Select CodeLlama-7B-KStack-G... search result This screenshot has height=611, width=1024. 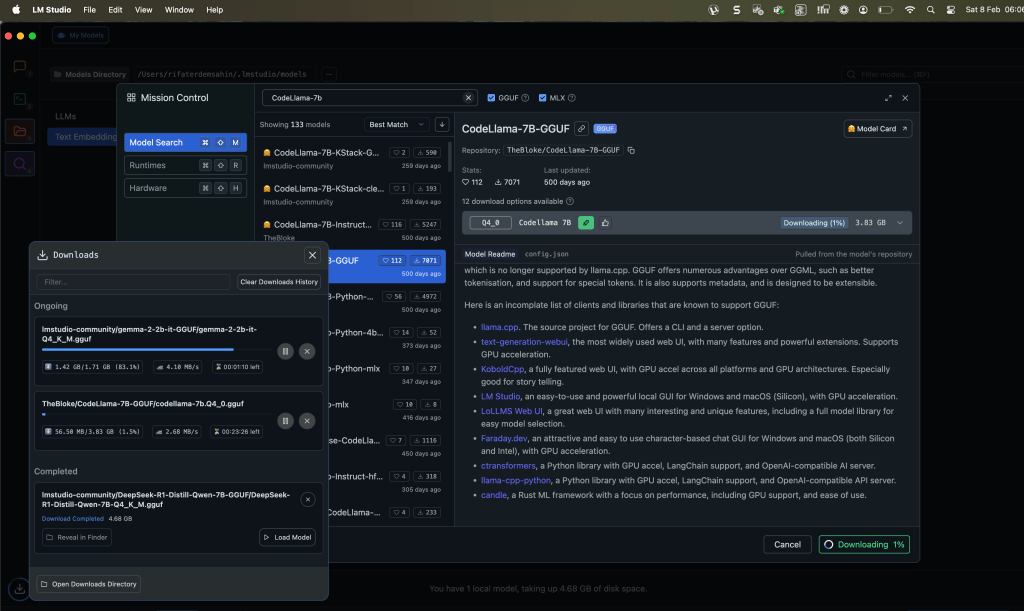[x=351, y=159]
